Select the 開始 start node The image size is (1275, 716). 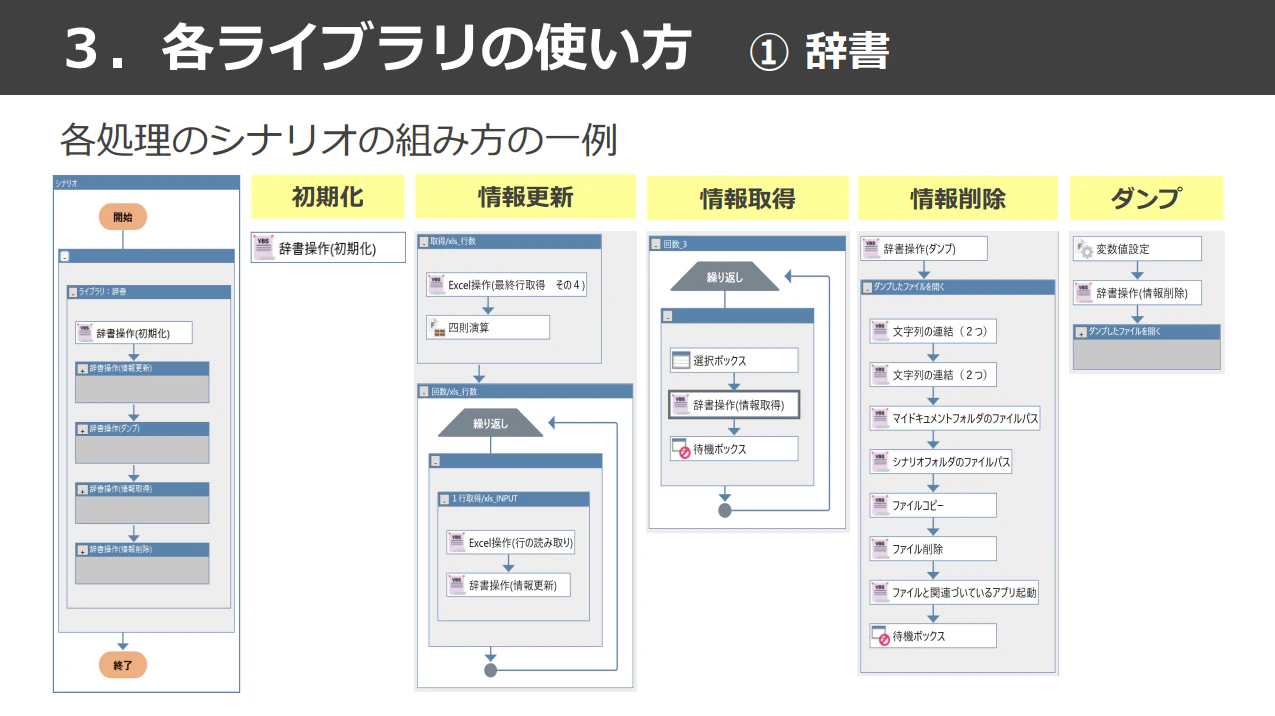coord(123,216)
